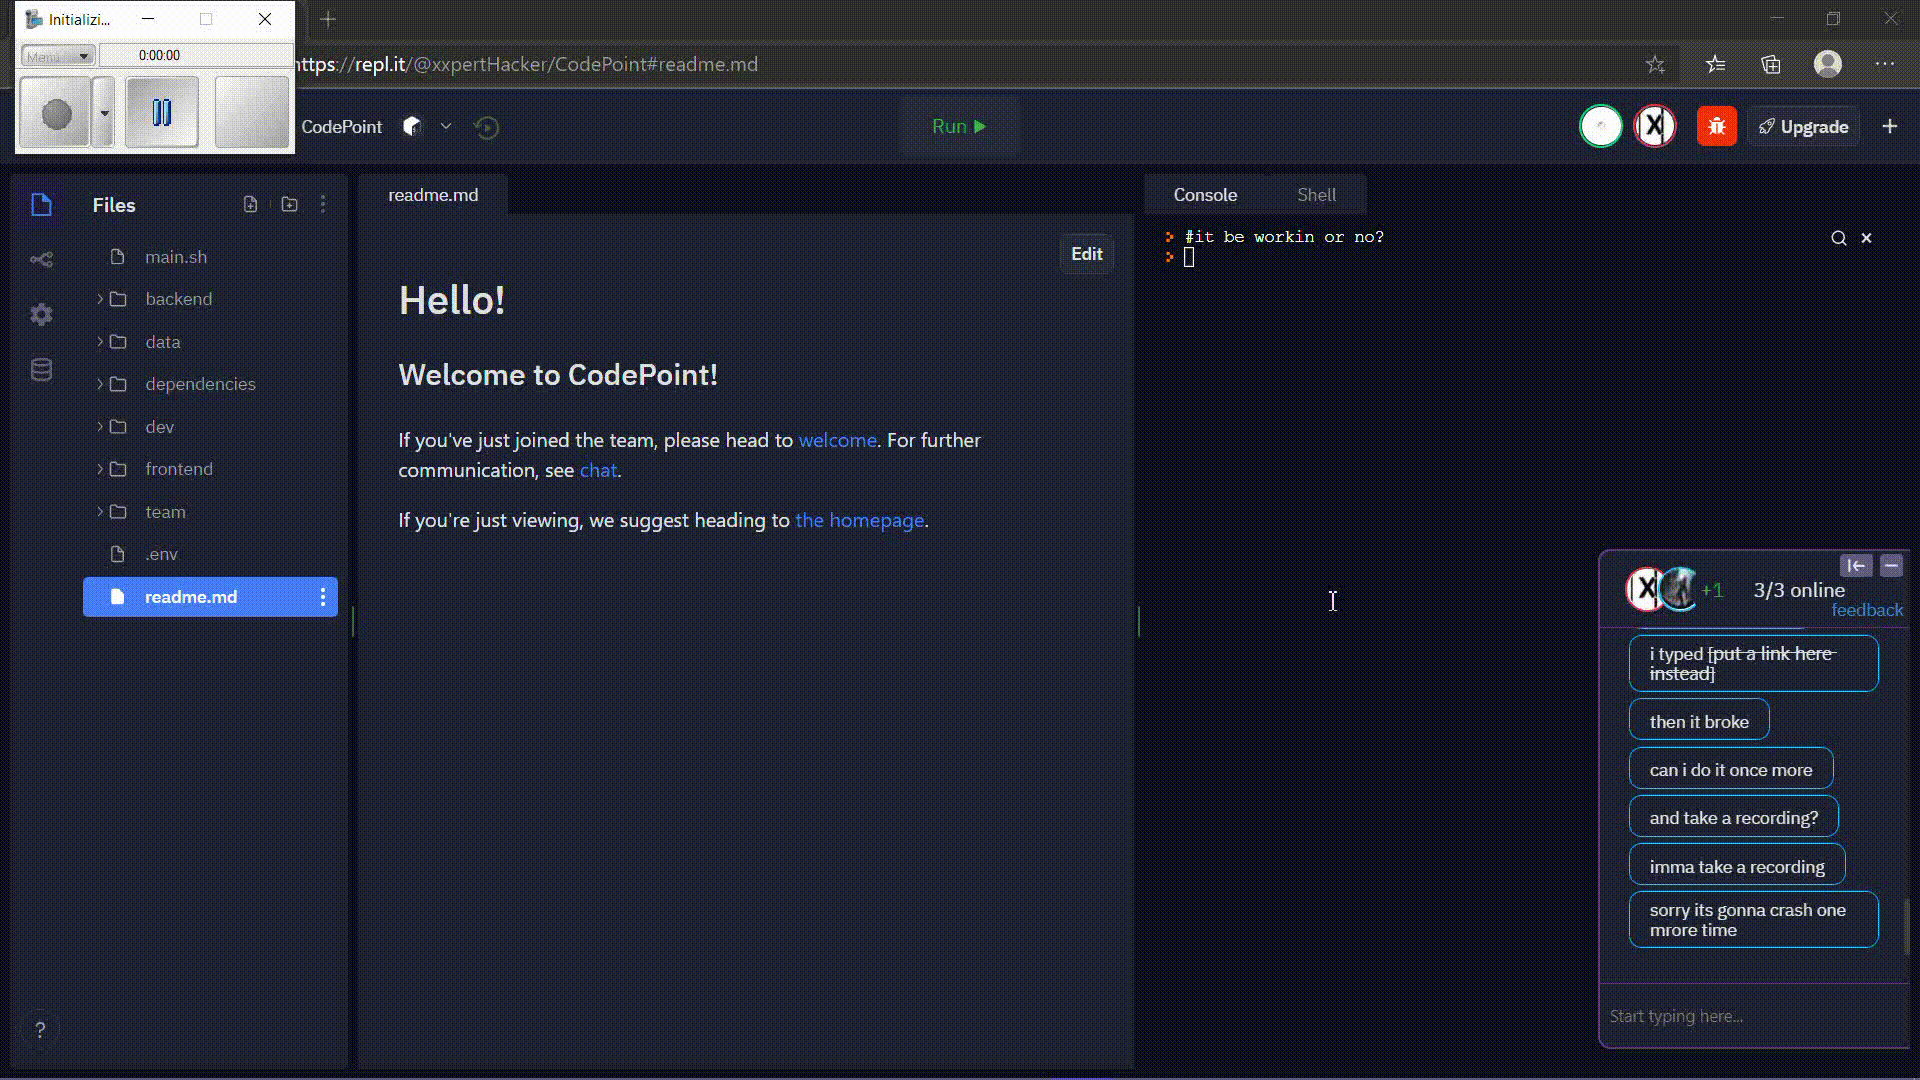Open the version control sidebar icon
Screen dimensions: 1920x1080
(41, 260)
